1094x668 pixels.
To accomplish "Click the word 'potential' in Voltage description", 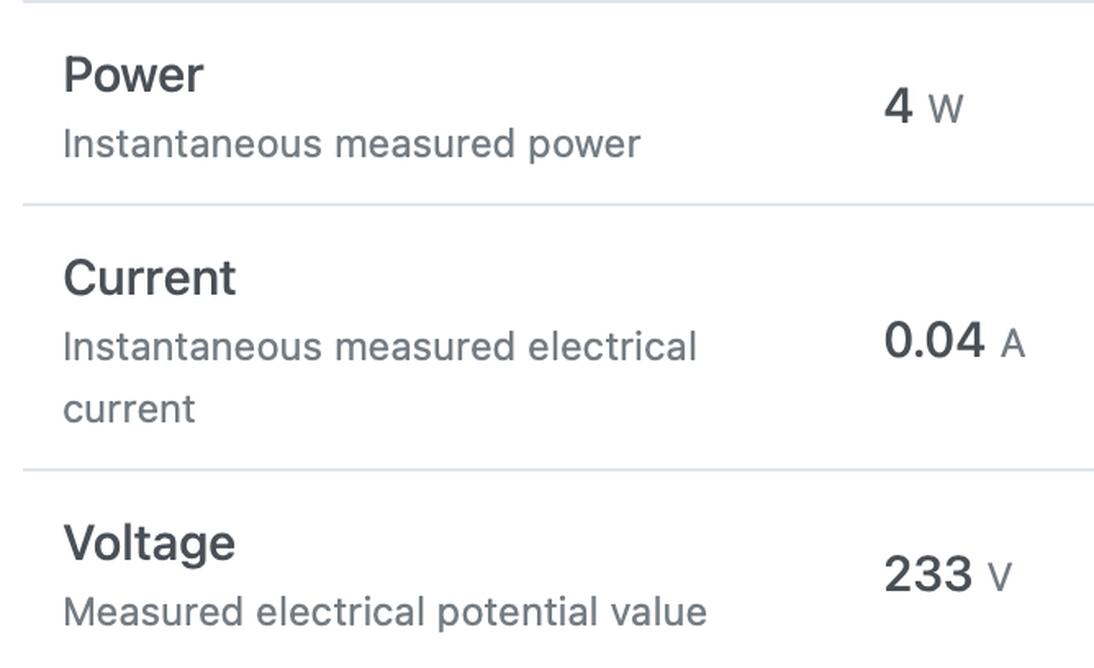I will click(x=517, y=613).
